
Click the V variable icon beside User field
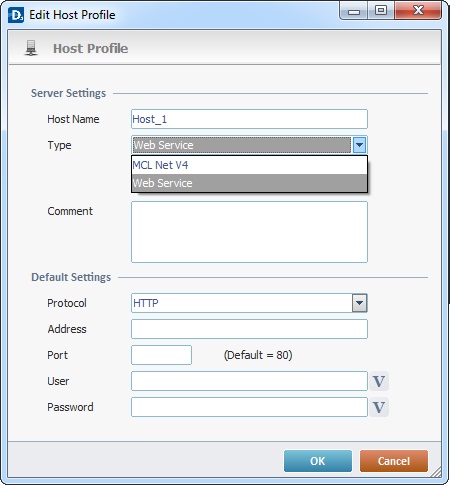pyautogui.click(x=379, y=381)
